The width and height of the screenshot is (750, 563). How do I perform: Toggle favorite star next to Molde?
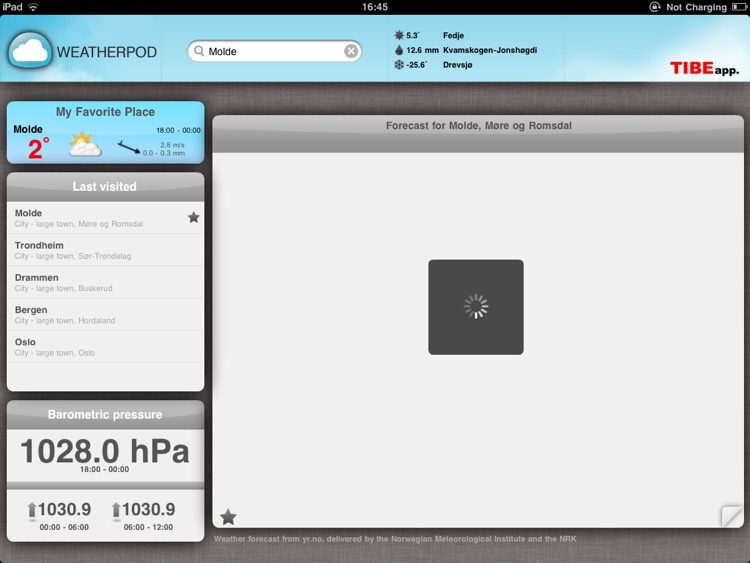[193, 218]
